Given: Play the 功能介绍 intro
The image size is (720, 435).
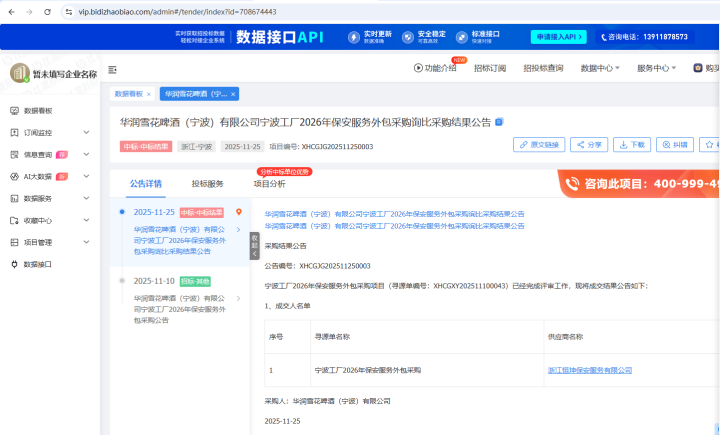Looking at the screenshot, I should [434, 68].
